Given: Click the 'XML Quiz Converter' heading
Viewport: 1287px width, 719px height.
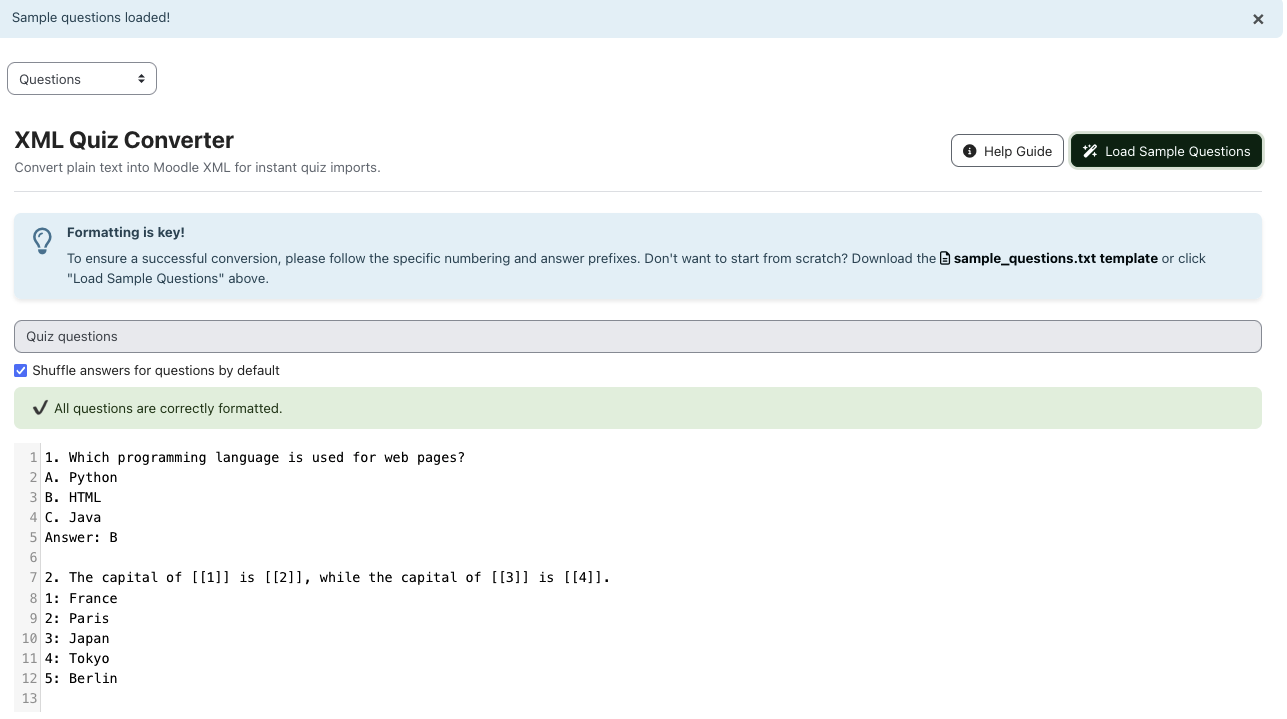Looking at the screenshot, I should click(x=124, y=140).
